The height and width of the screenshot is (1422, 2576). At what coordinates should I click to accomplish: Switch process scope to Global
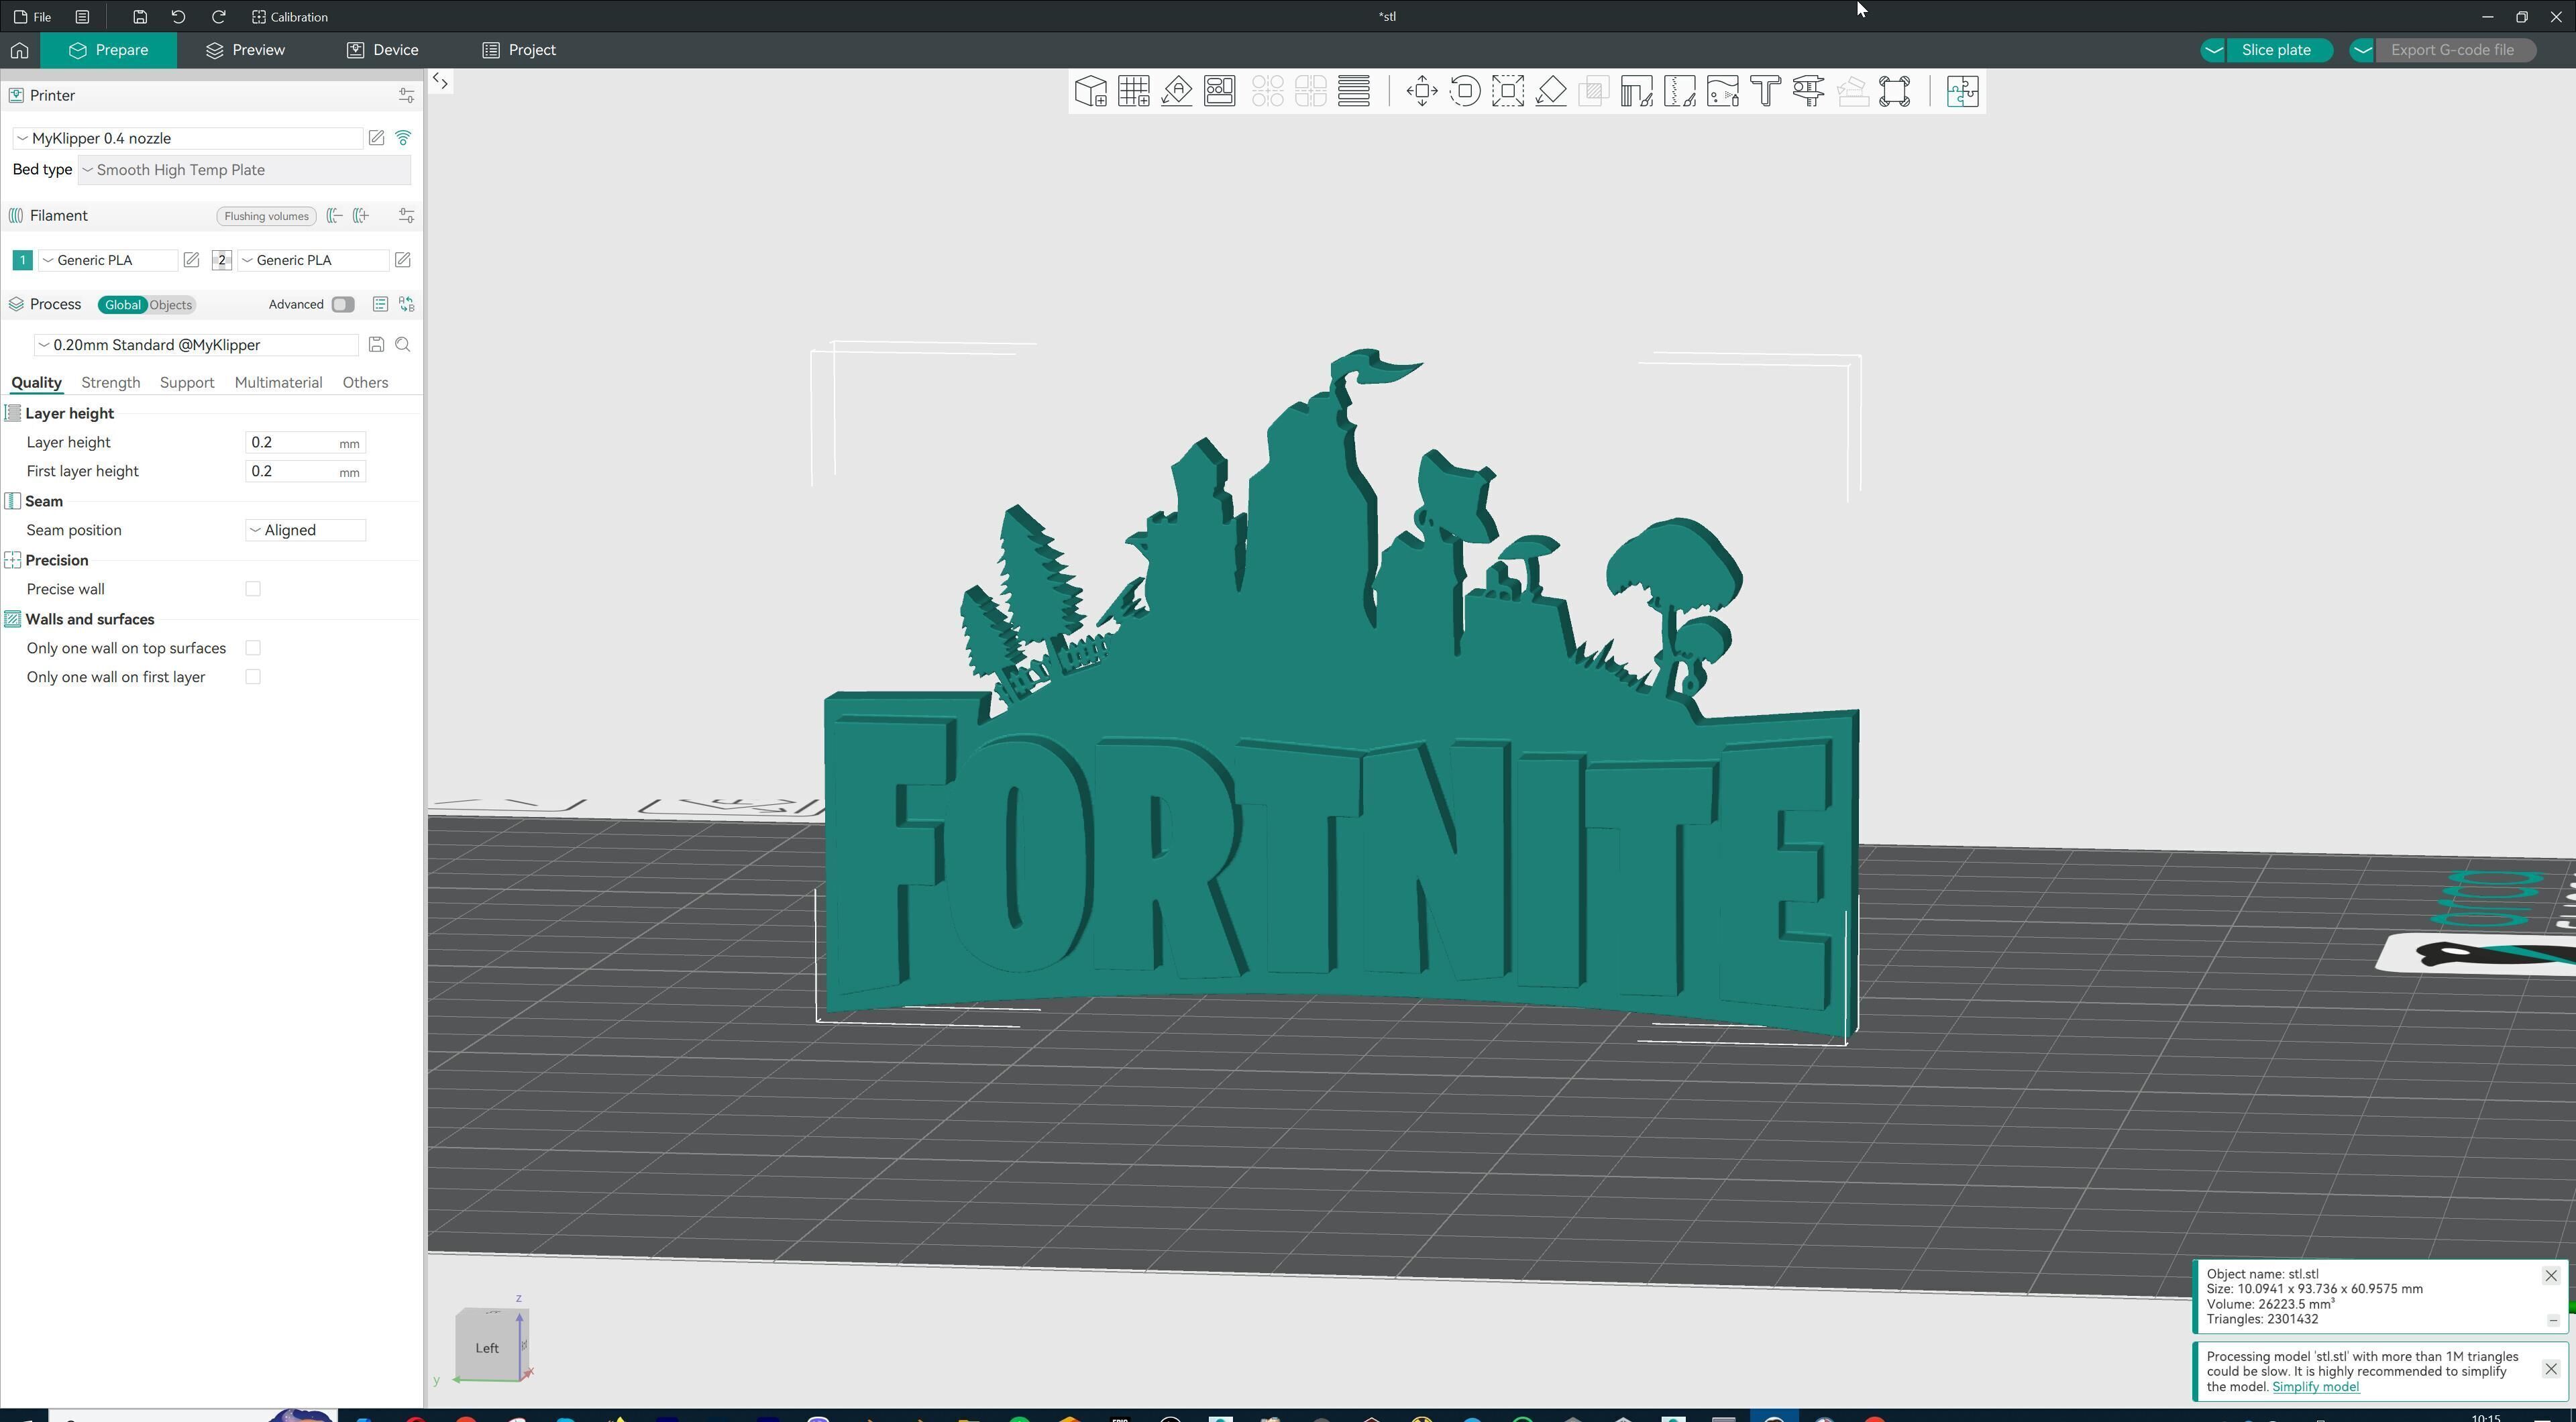pos(123,305)
